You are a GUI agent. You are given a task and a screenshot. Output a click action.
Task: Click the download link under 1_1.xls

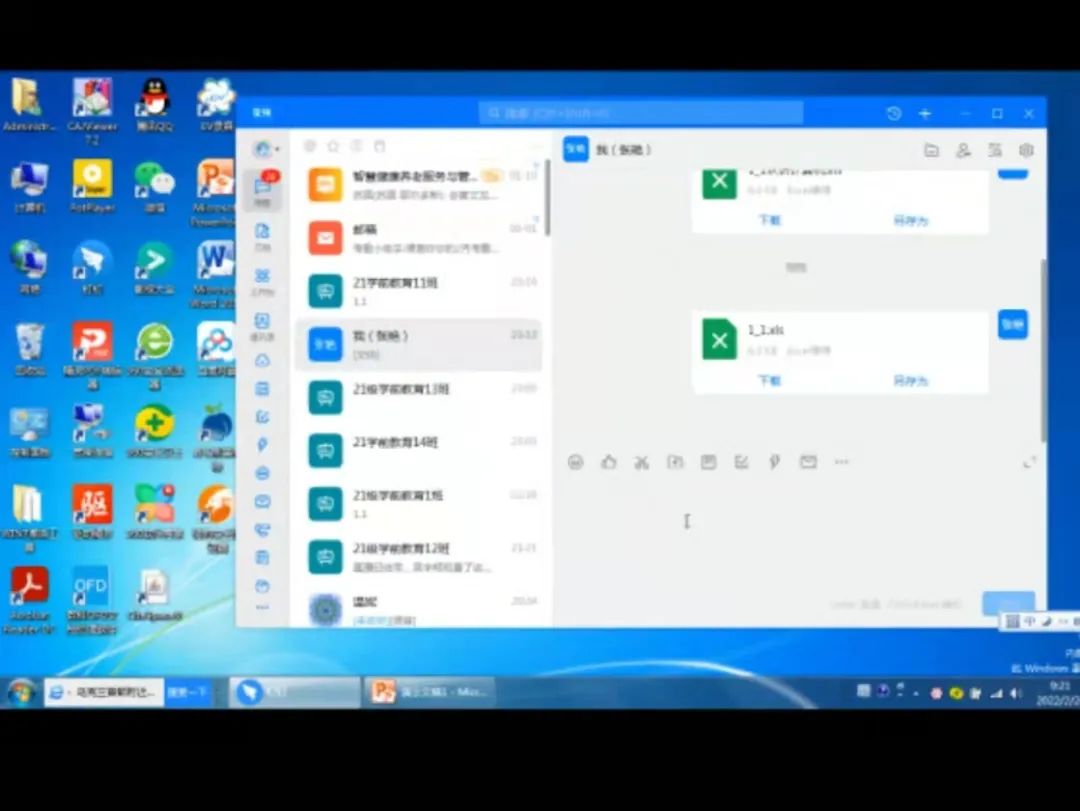click(769, 380)
